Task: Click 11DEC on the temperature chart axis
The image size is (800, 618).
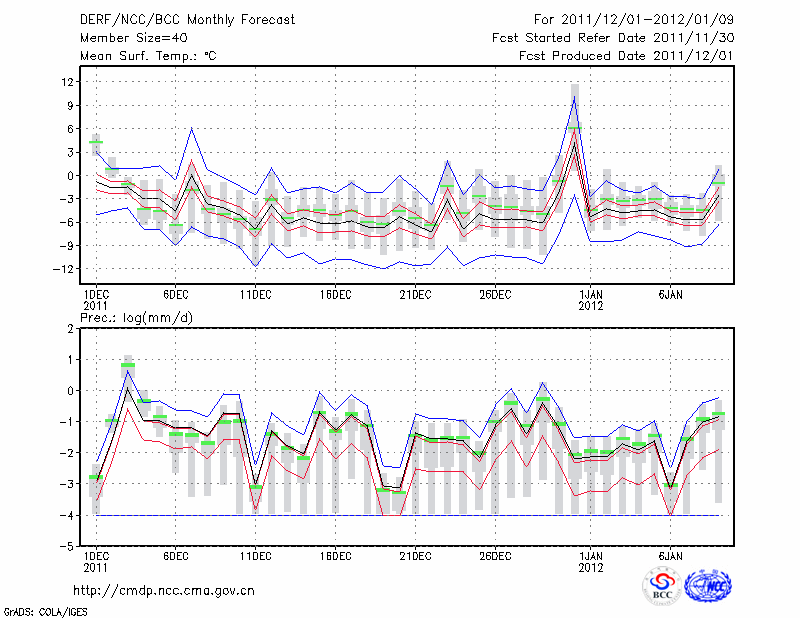Action: [x=255, y=294]
